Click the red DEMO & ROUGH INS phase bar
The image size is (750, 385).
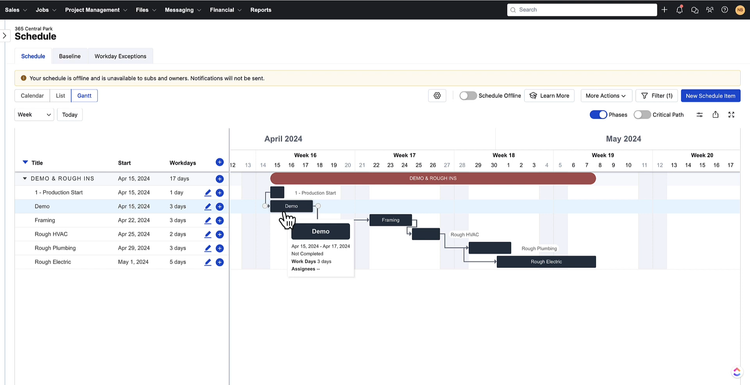coord(433,178)
